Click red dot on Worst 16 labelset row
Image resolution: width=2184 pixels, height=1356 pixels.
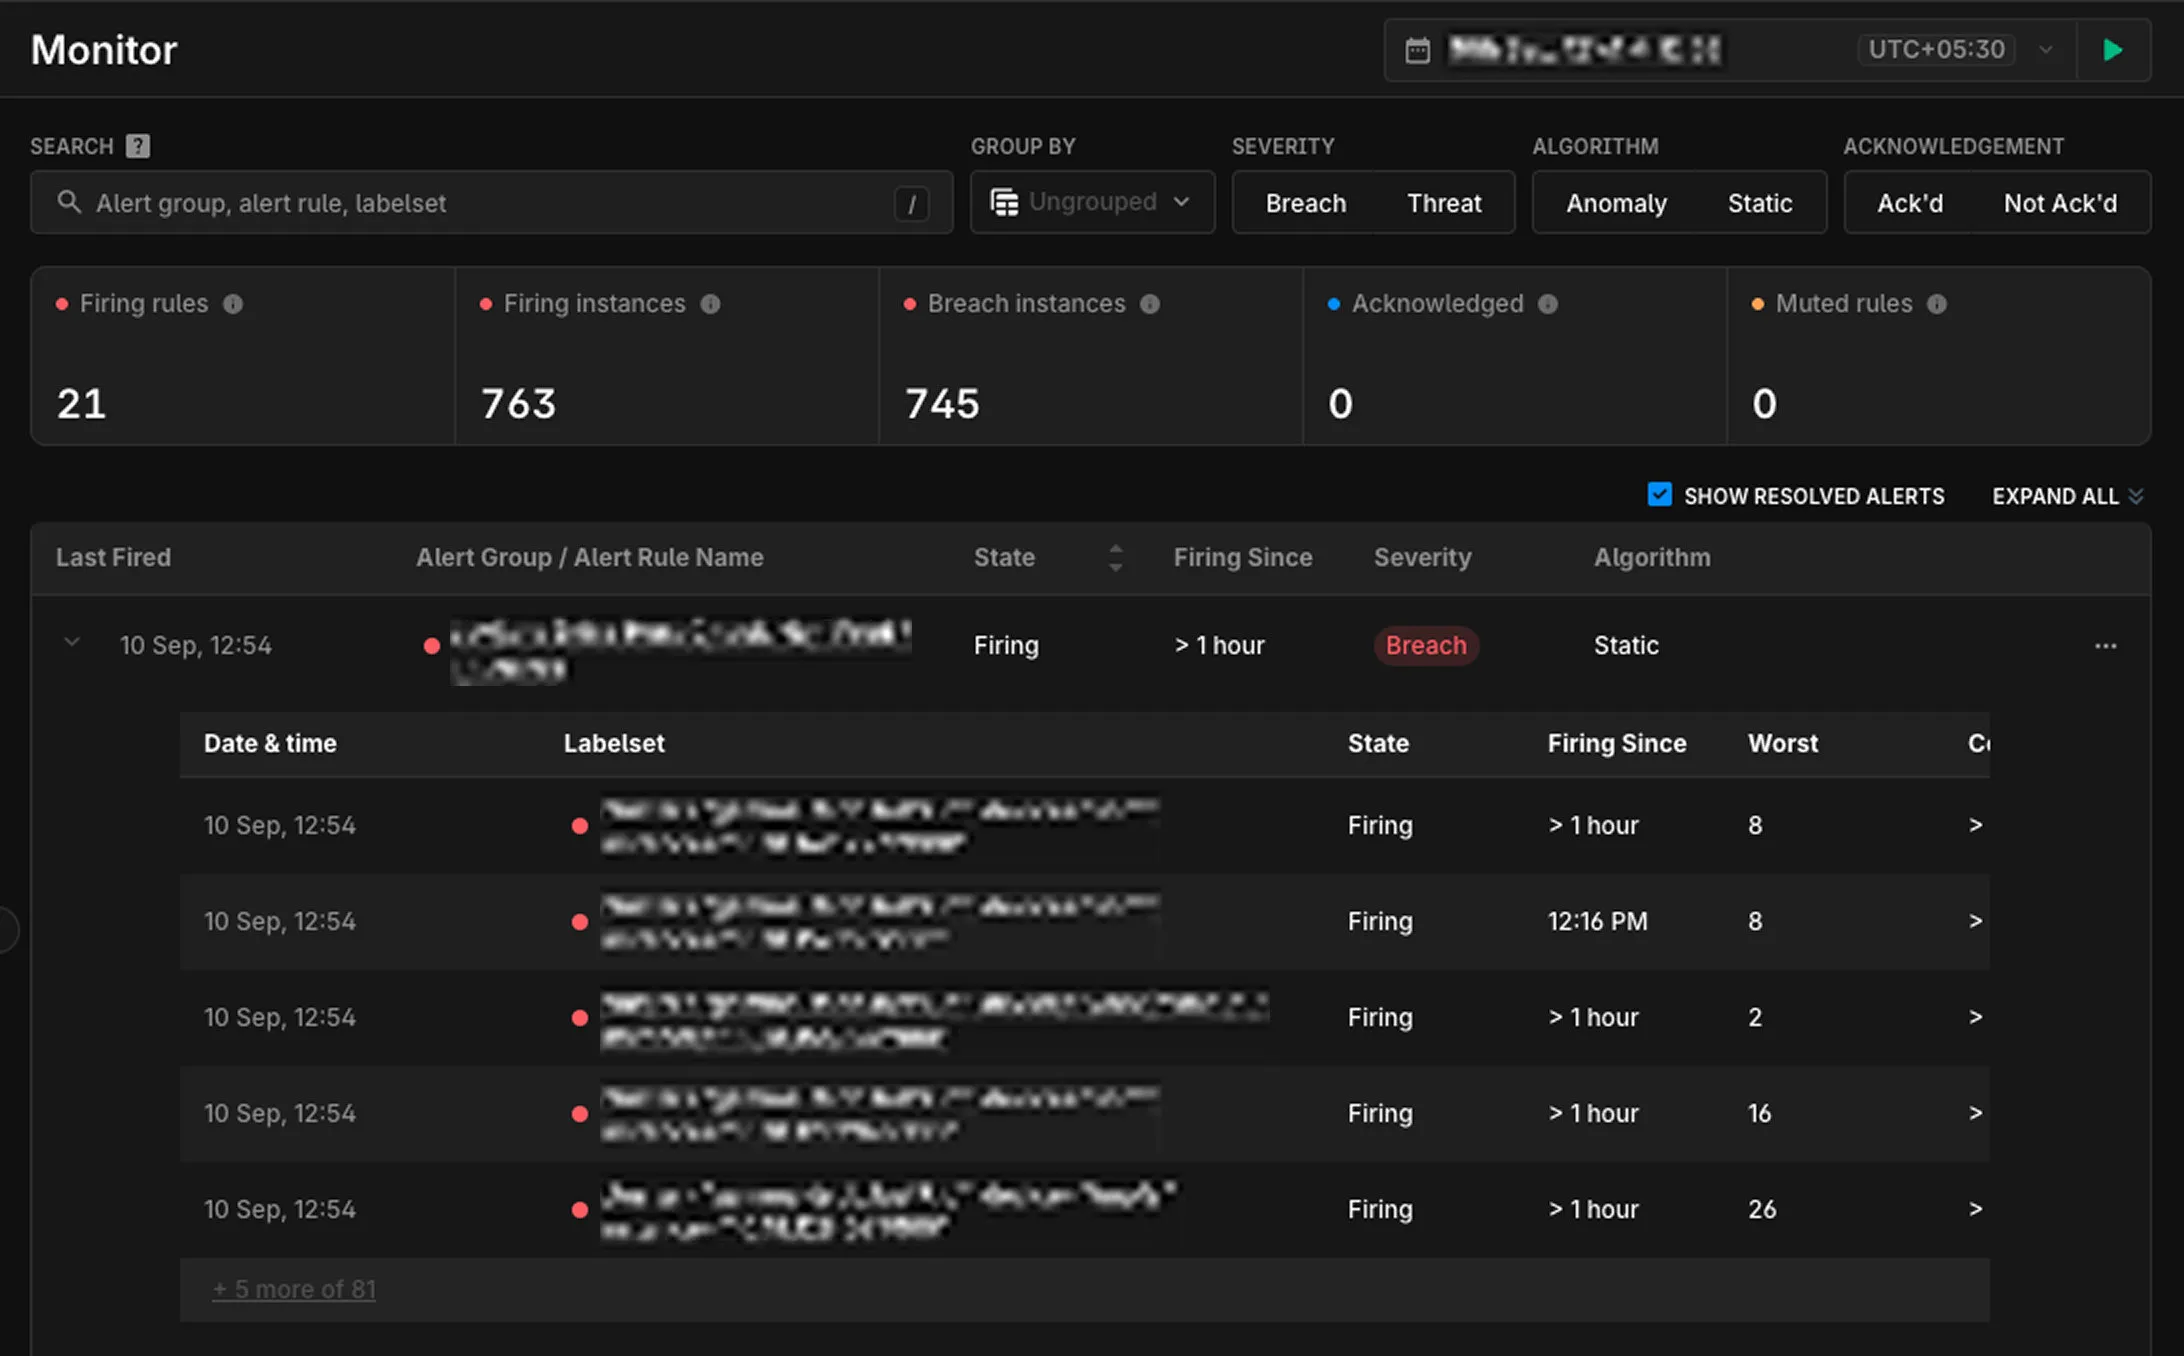[x=579, y=1114]
